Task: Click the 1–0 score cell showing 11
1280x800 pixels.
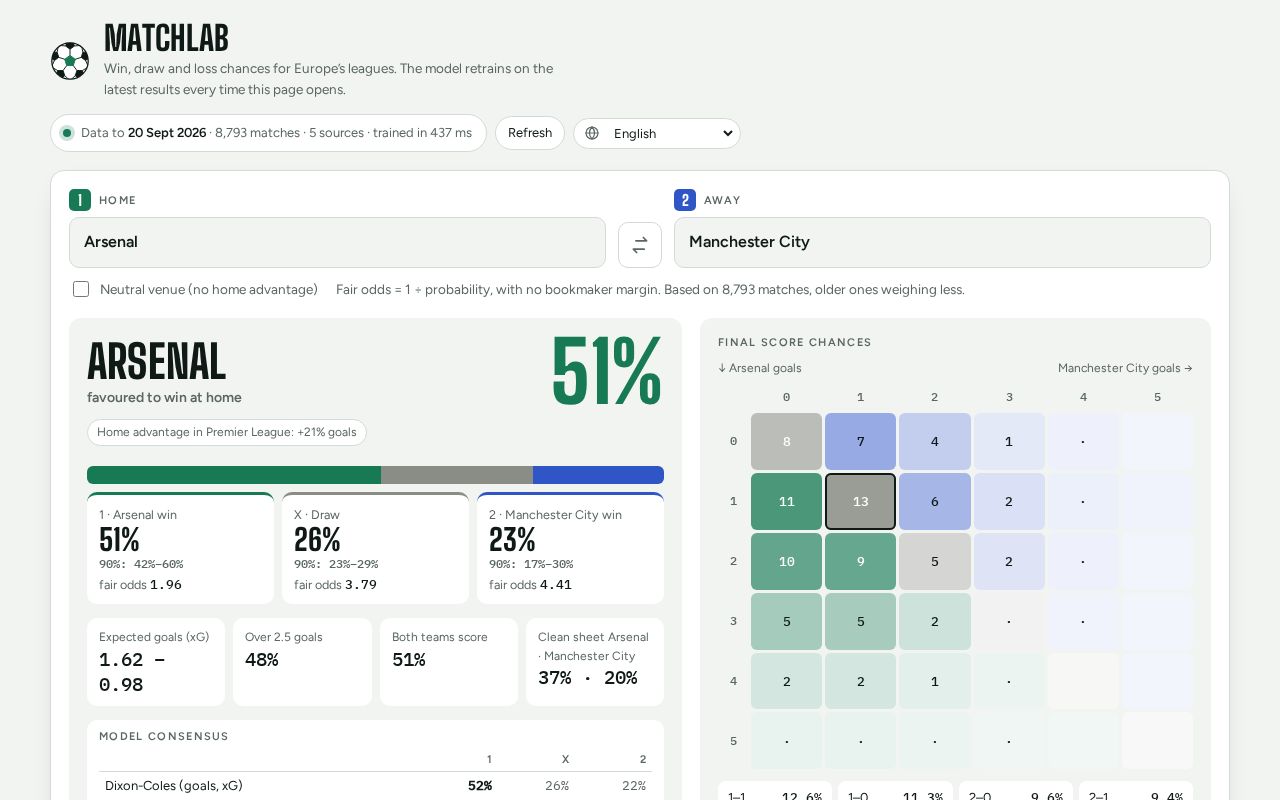Action: [x=786, y=501]
